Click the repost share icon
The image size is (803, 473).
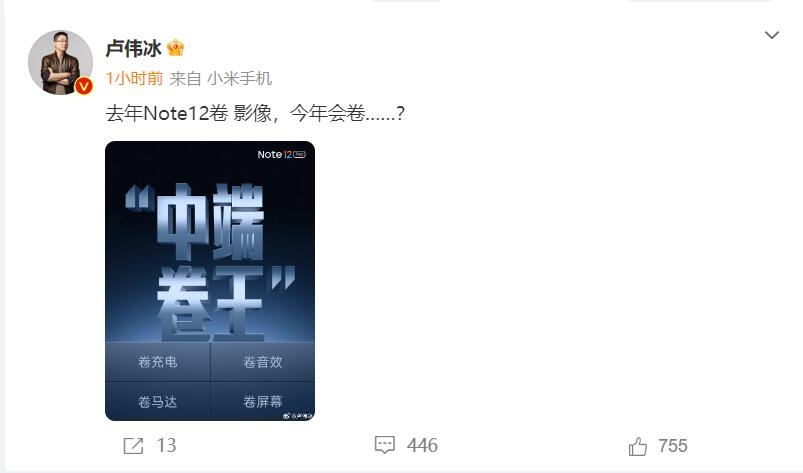[x=133, y=446]
